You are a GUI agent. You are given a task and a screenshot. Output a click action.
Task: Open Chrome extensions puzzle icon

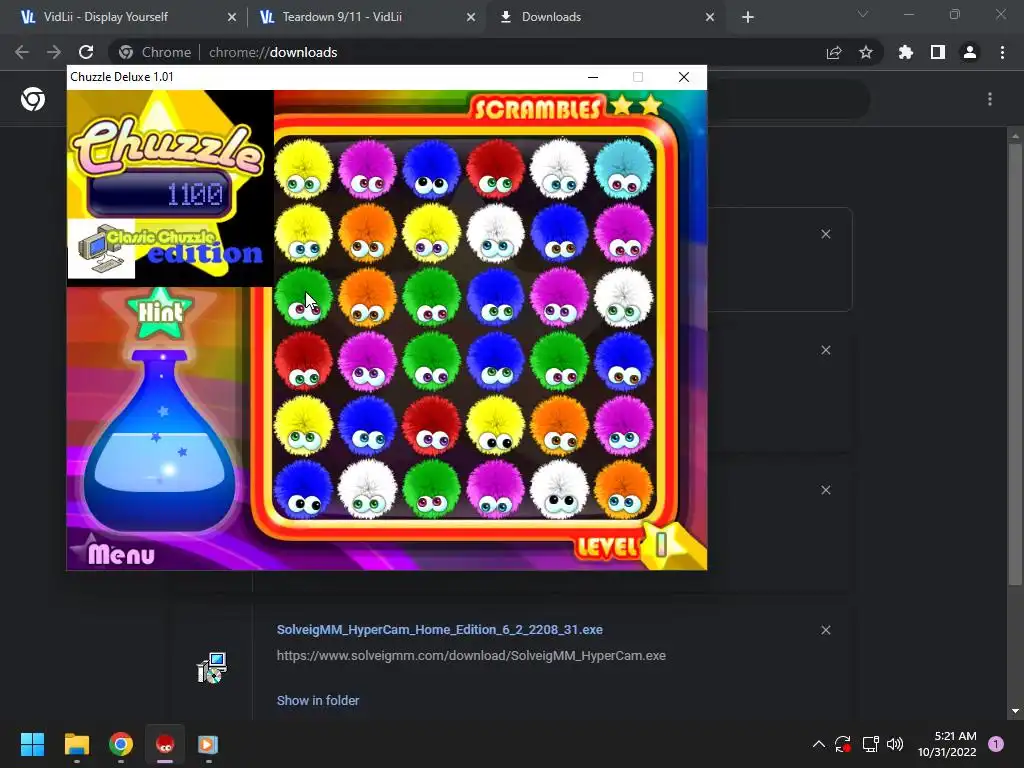coord(906,52)
